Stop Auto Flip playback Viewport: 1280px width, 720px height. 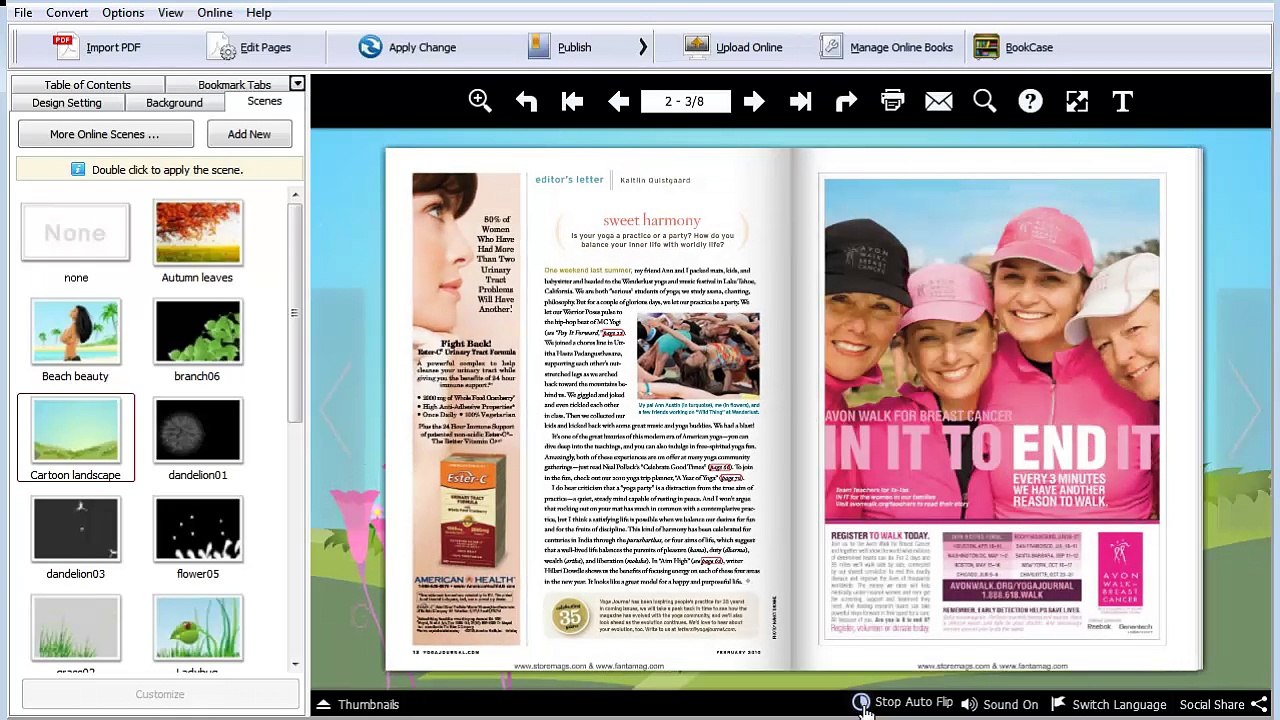[902, 703]
